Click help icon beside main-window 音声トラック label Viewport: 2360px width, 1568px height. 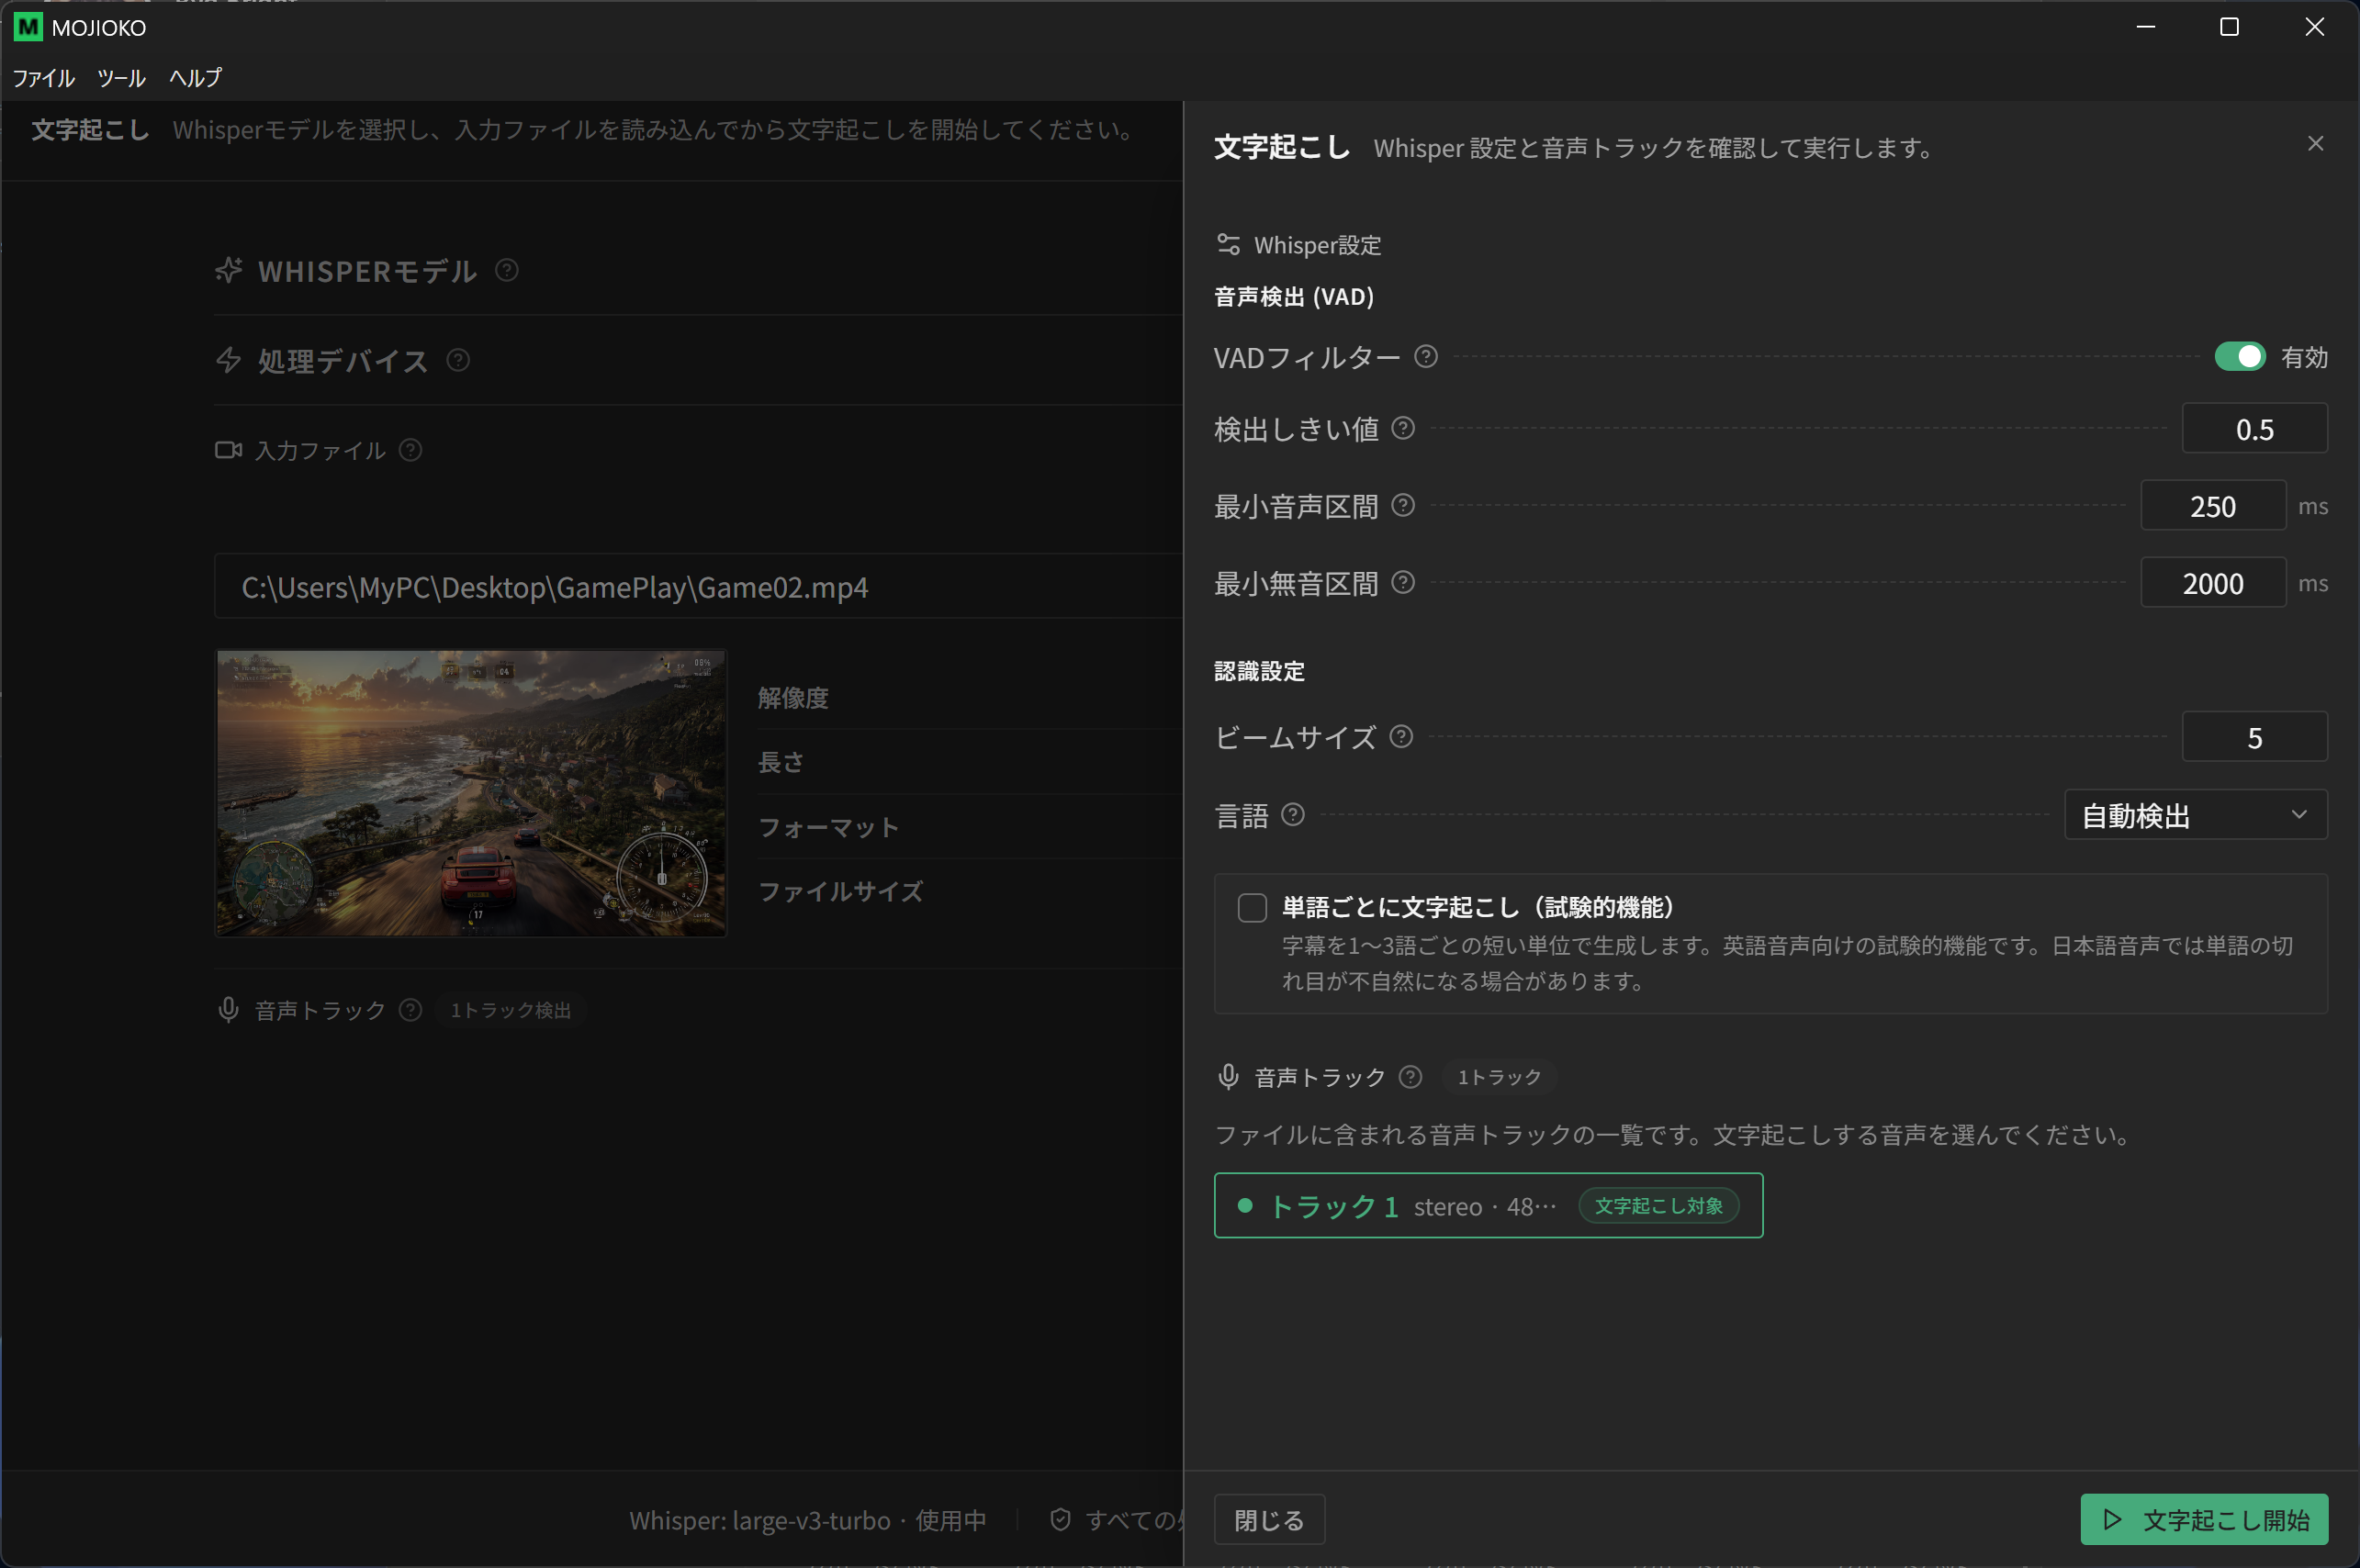click(x=410, y=1010)
